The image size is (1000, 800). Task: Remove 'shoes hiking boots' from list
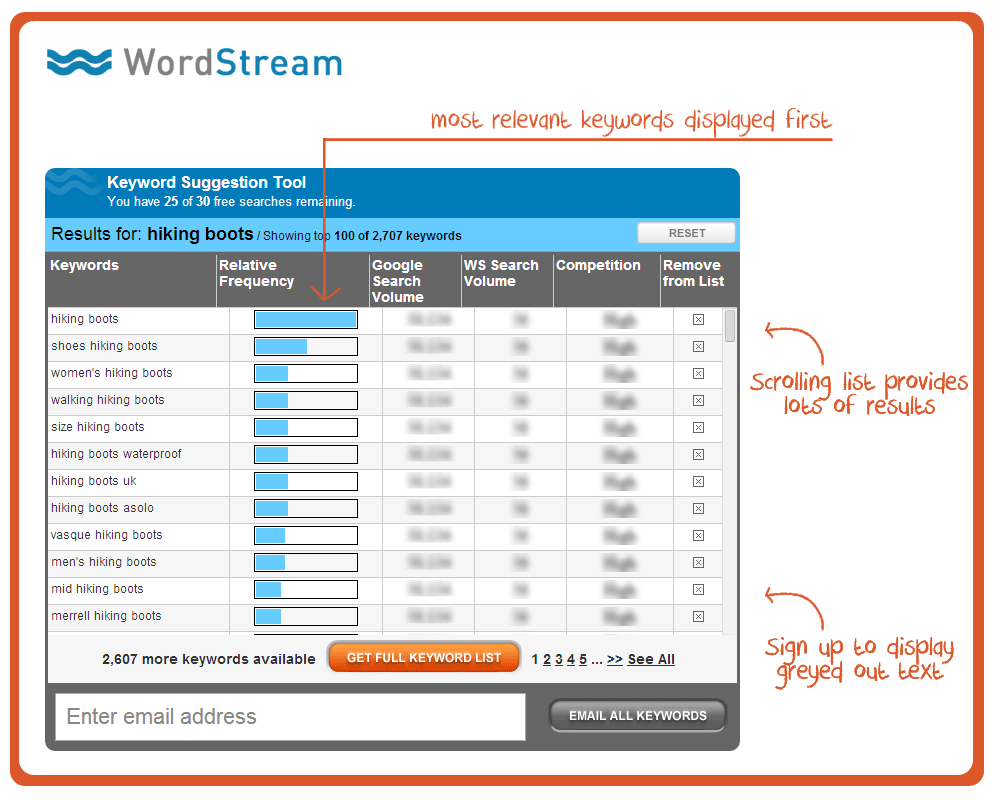(698, 347)
